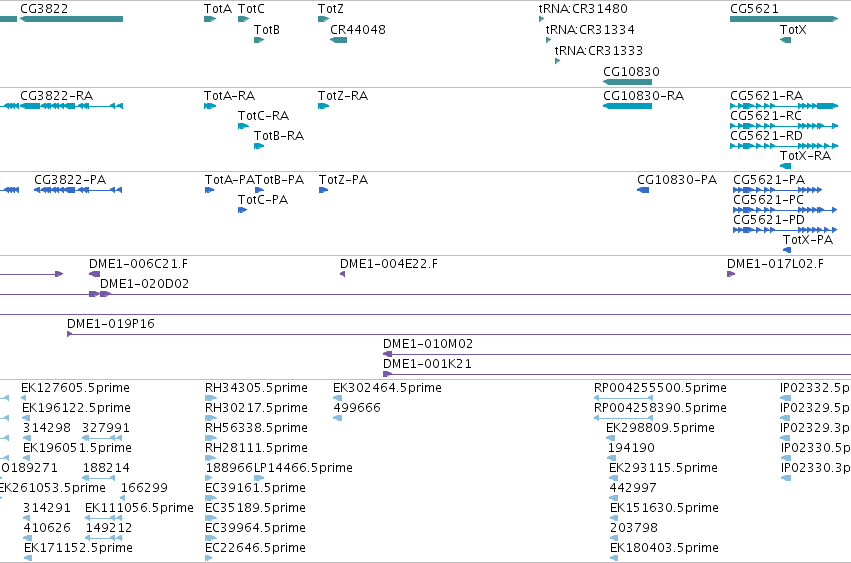Image resolution: width=851 pixels, height=563 pixels.
Task: Select the CG10830 gene label
Action: tap(631, 72)
